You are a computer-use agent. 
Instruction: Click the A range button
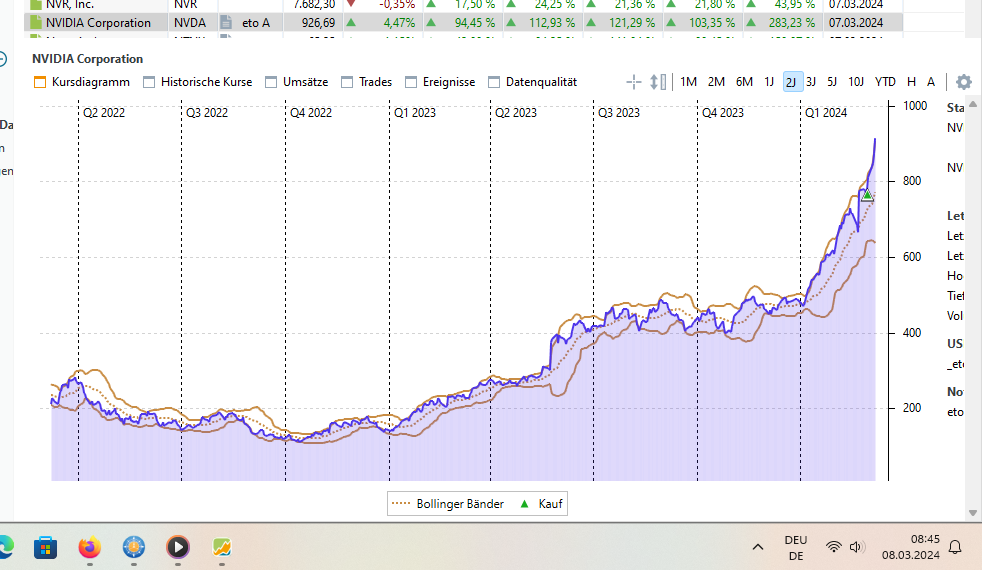click(931, 82)
